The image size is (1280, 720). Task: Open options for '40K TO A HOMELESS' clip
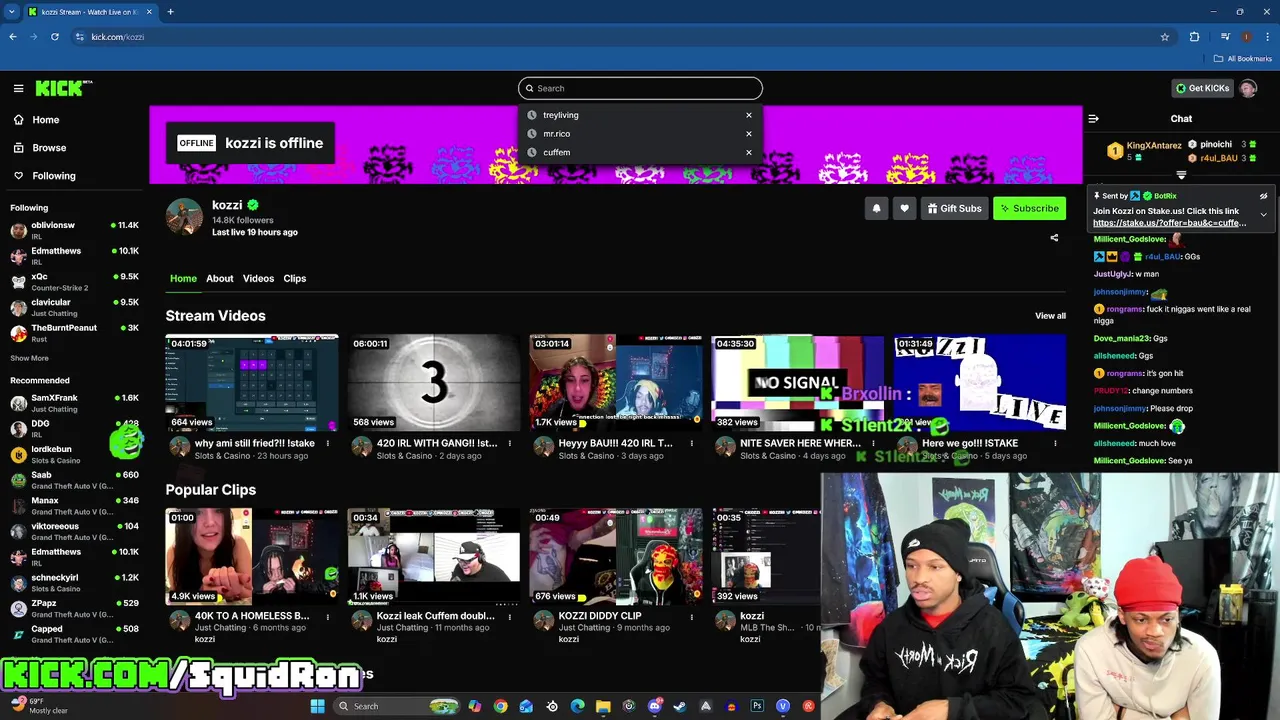pyautogui.click(x=328, y=616)
